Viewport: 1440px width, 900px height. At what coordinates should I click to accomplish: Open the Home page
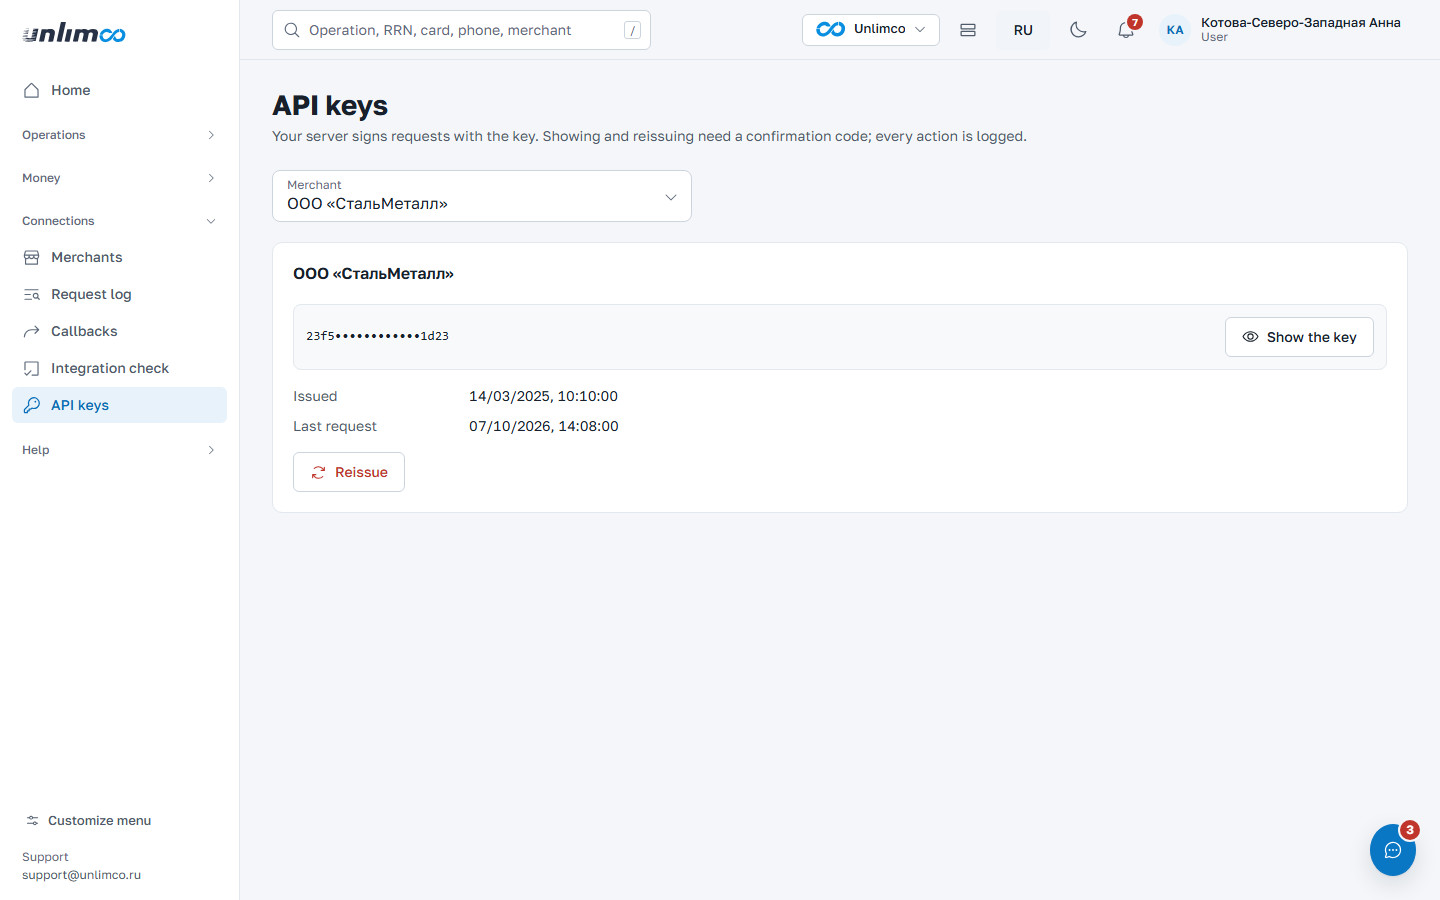(x=119, y=90)
